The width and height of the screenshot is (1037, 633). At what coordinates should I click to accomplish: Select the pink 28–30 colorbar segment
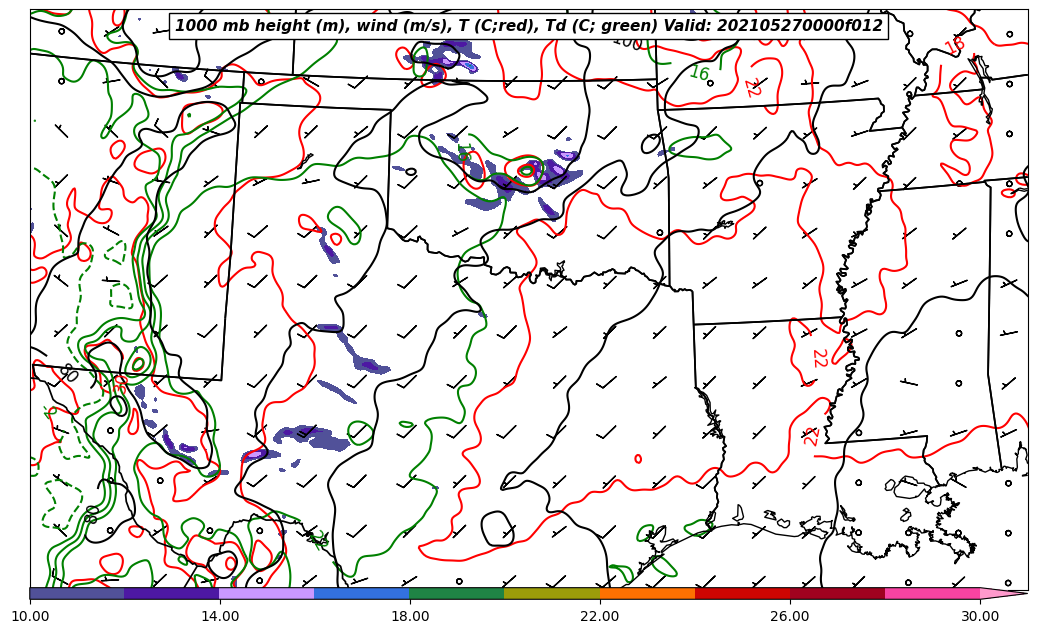(x=932, y=593)
